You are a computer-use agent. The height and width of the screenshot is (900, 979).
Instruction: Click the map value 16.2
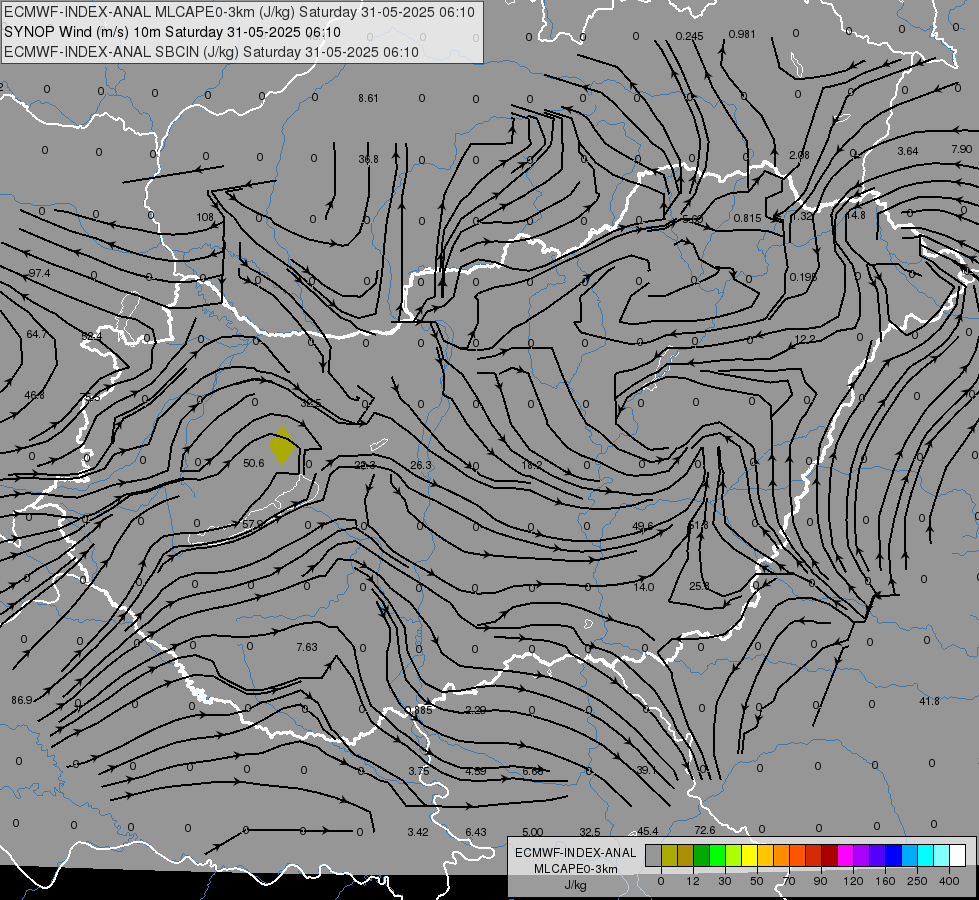click(x=531, y=465)
